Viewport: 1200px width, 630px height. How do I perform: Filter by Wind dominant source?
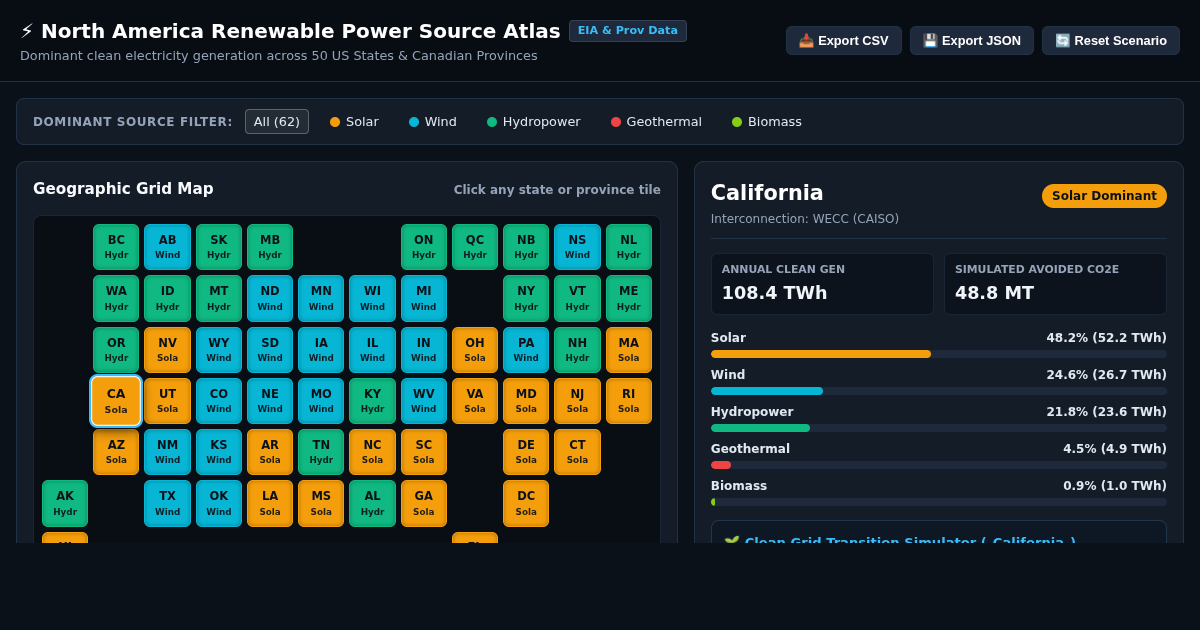pos(432,122)
